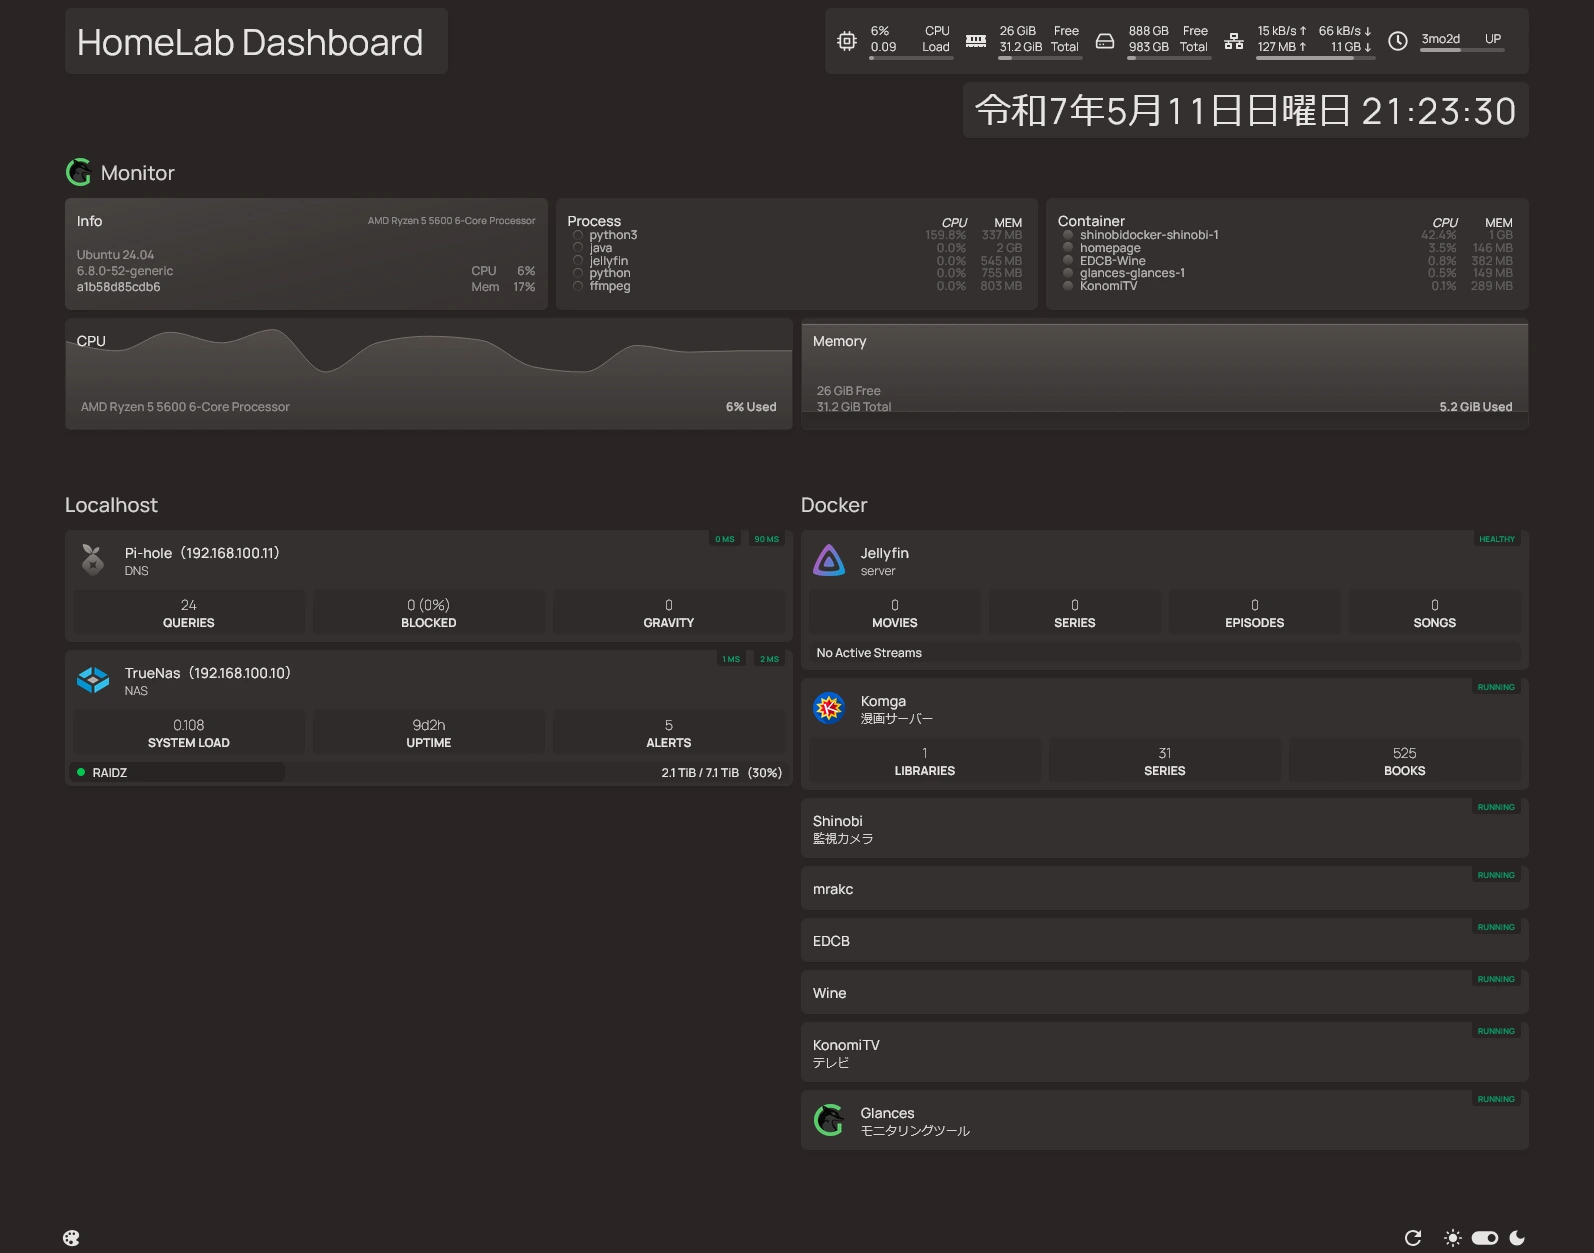Click the memory RAM icon in header

pos(976,41)
